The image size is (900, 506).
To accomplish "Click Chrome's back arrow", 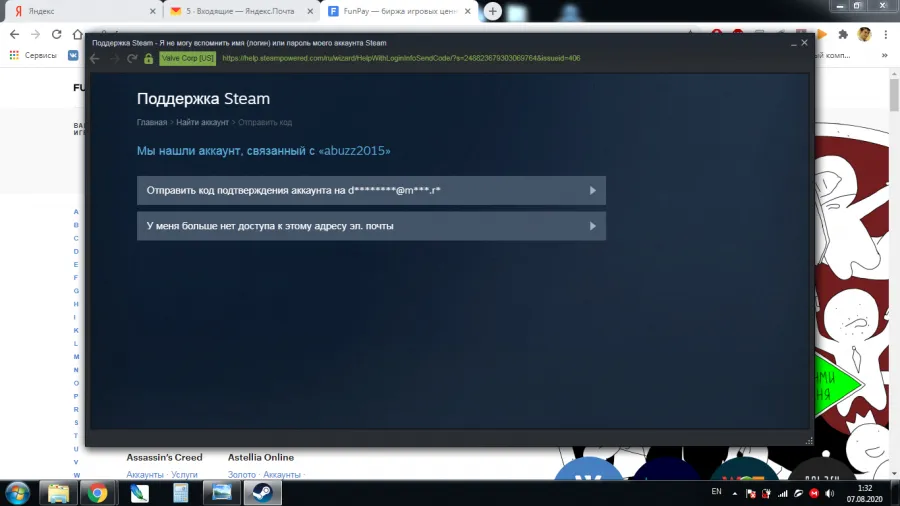I will click(14, 34).
